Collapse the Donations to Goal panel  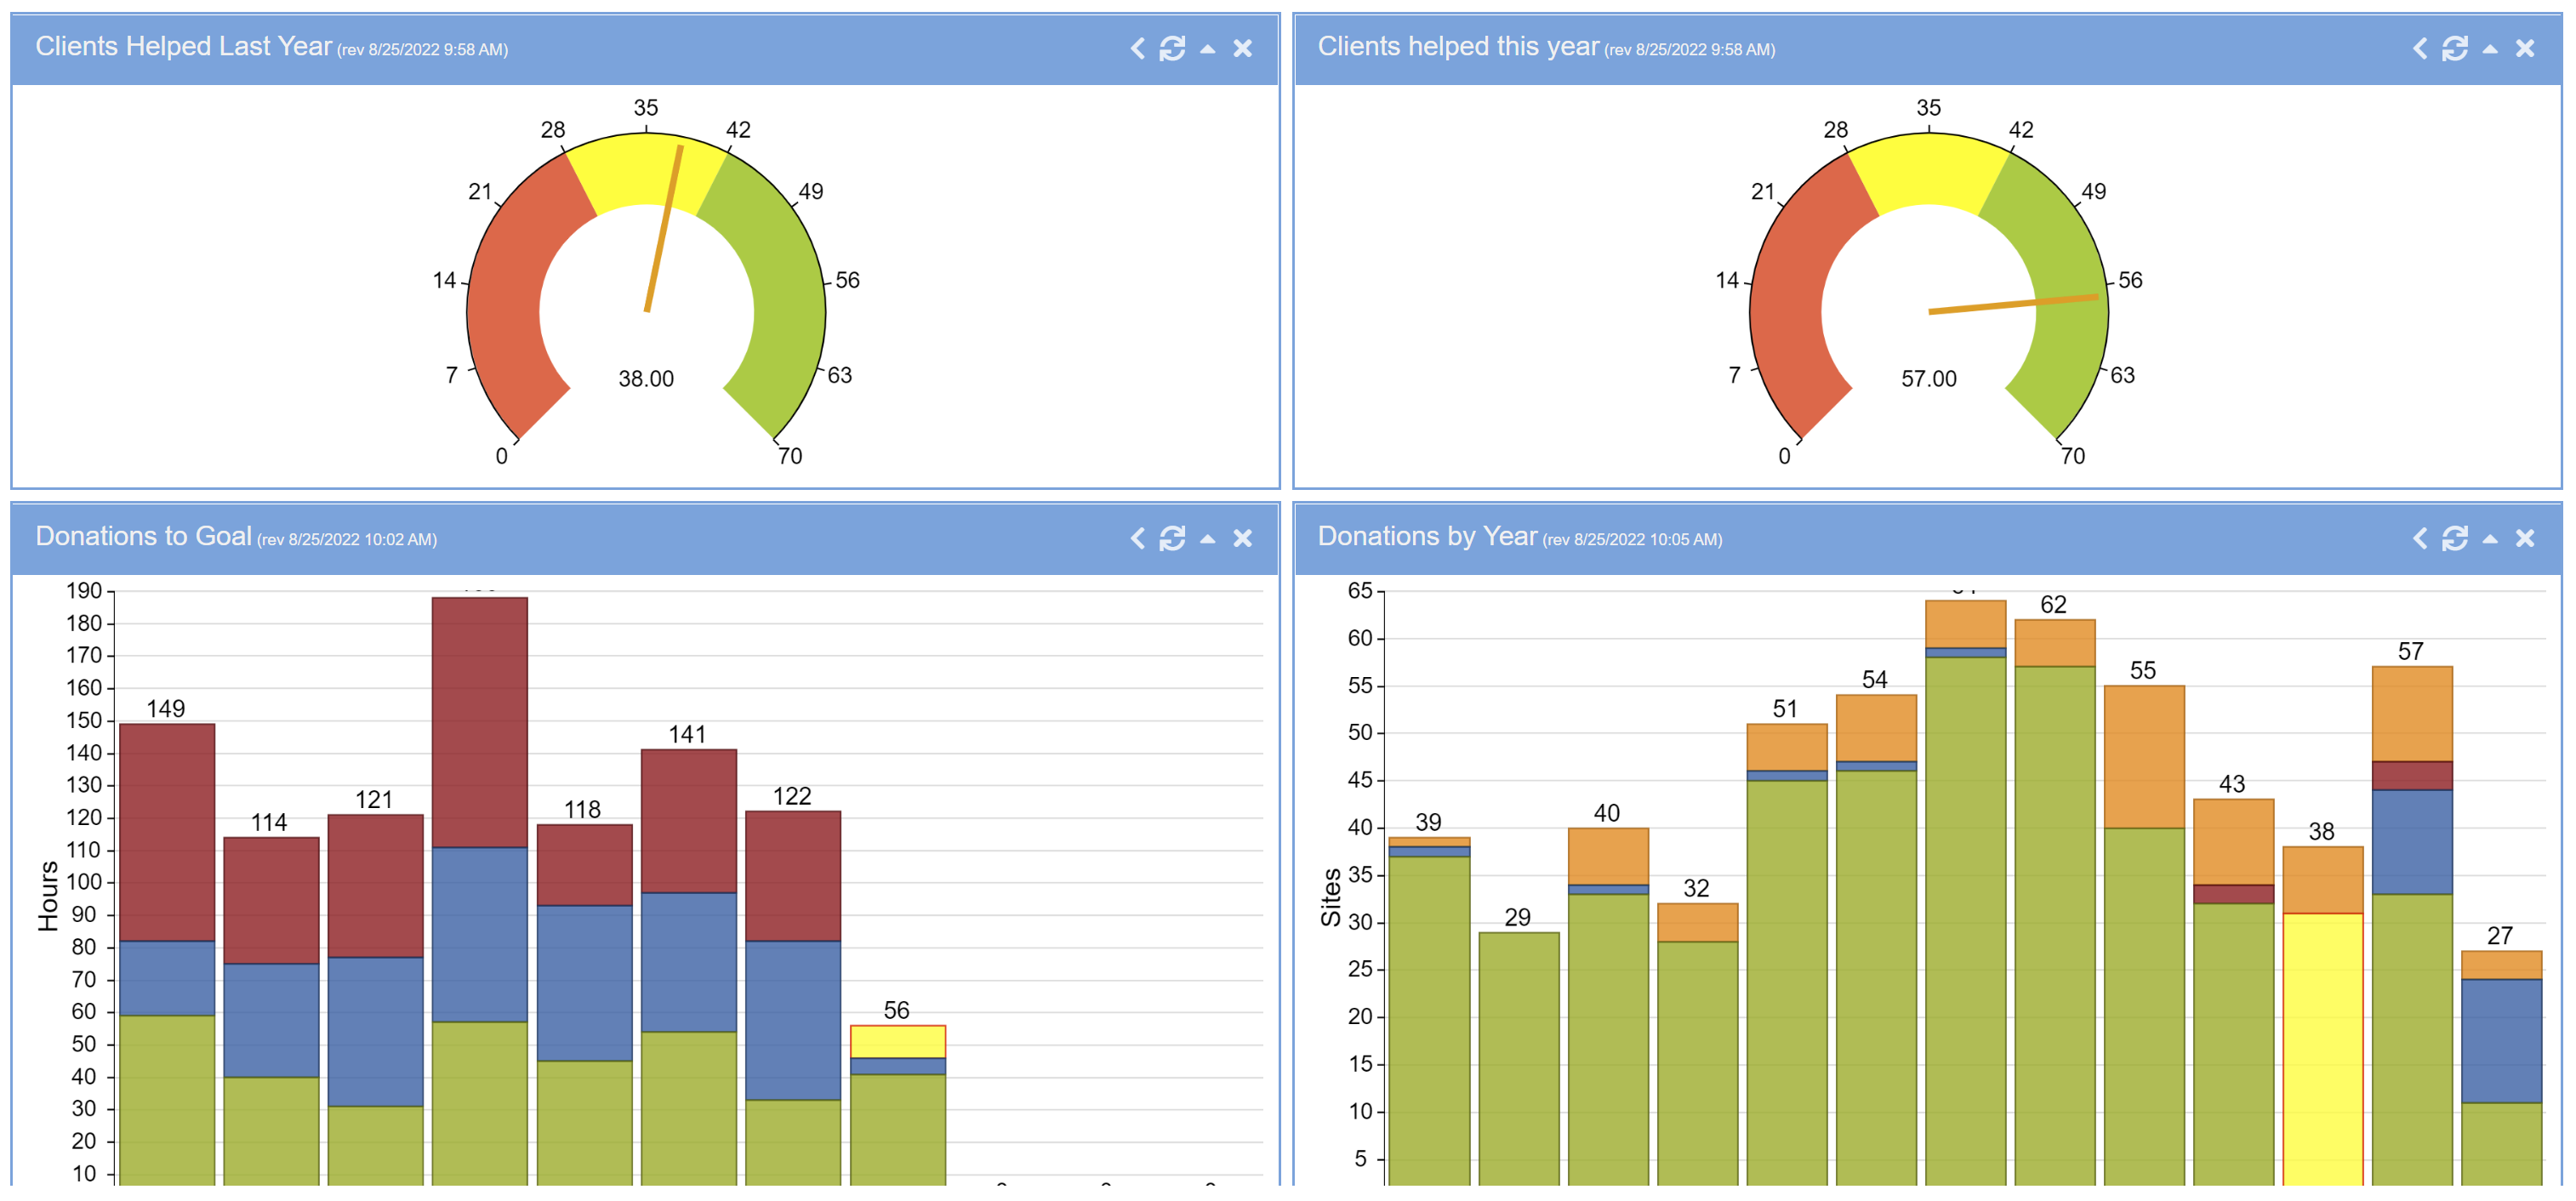pos(1207,538)
